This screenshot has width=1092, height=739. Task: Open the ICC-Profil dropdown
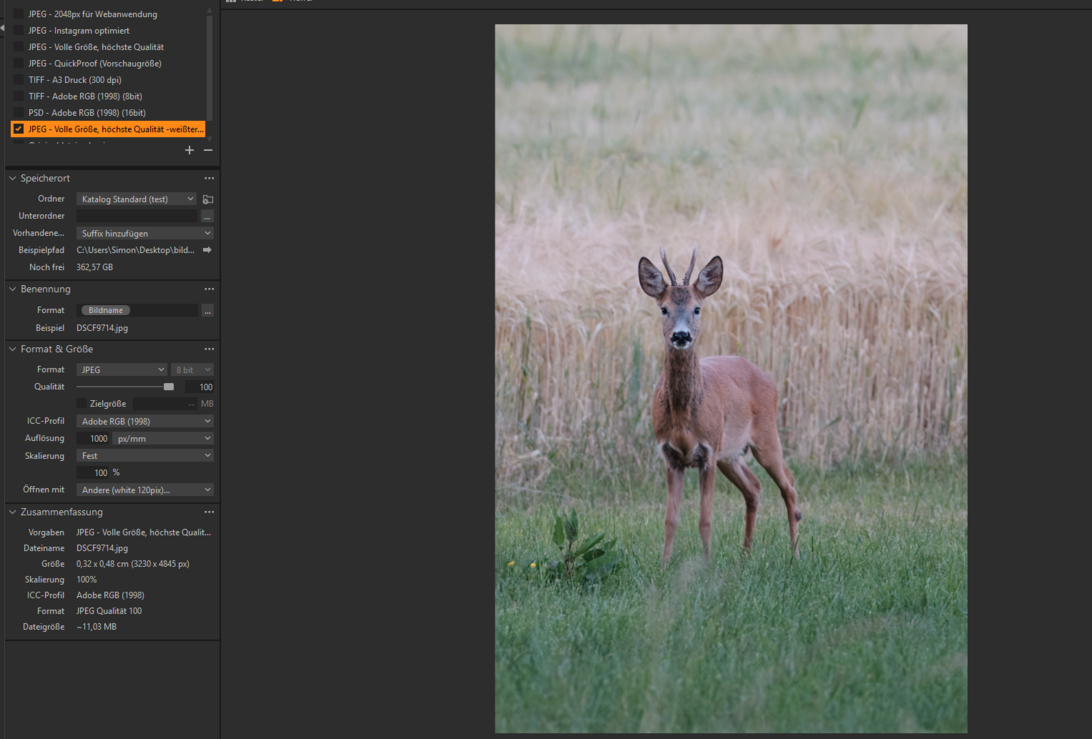pos(145,421)
